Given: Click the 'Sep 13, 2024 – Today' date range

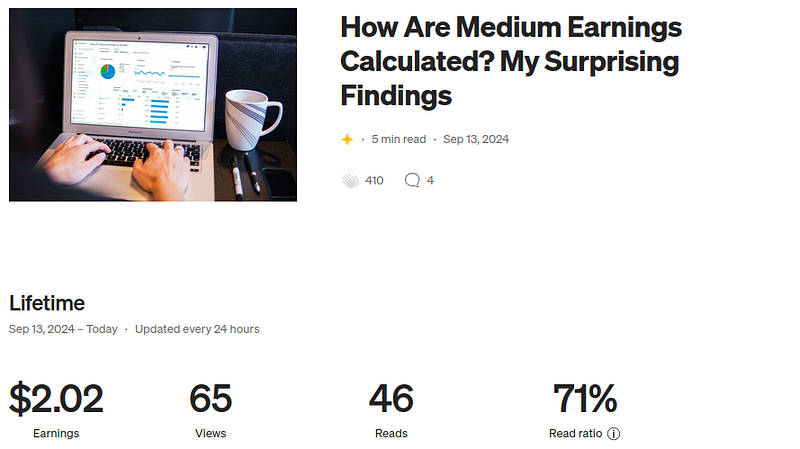Looking at the screenshot, I should (x=63, y=329).
